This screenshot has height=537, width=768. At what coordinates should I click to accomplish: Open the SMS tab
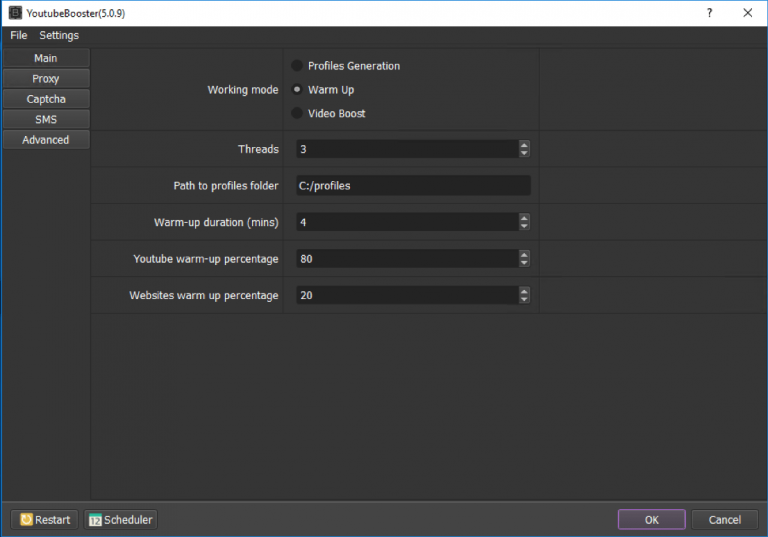click(x=46, y=120)
